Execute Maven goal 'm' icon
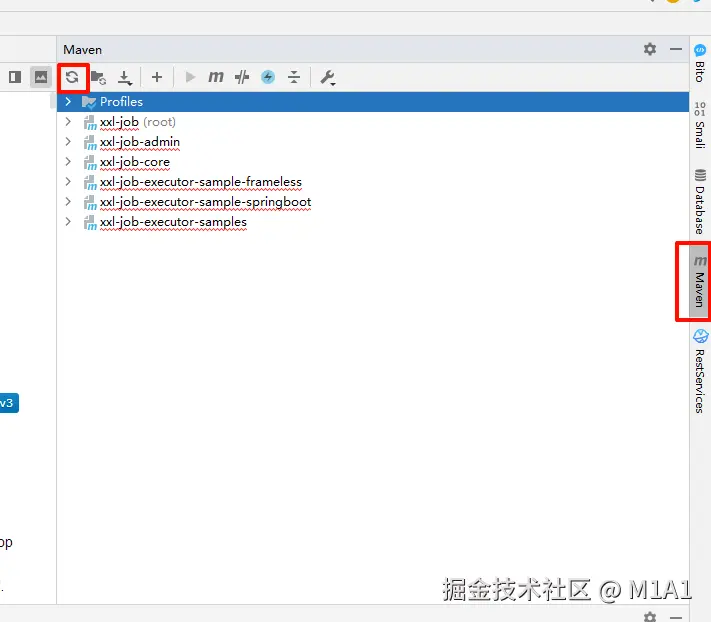This screenshot has height=622, width=711. click(x=216, y=77)
